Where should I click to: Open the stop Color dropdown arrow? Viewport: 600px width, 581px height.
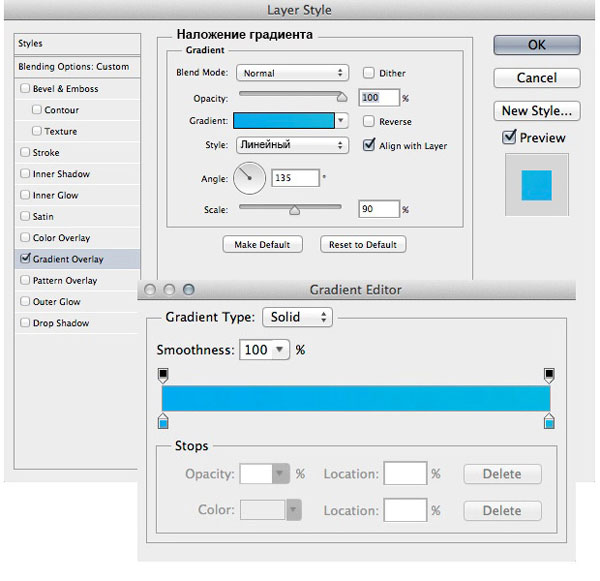coord(293,510)
